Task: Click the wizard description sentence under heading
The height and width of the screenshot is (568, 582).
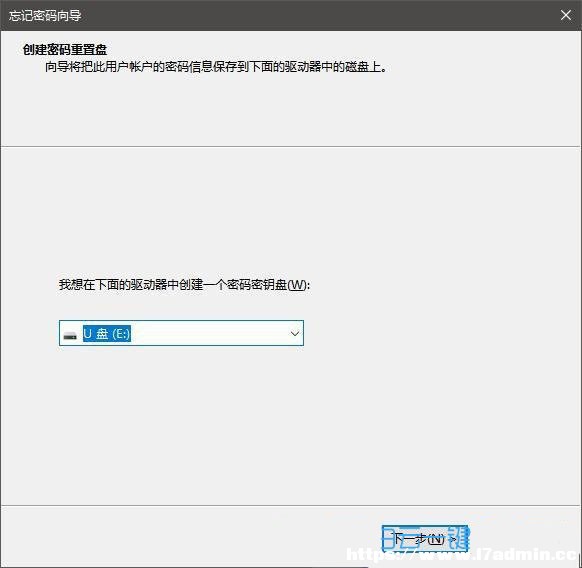Action: click(216, 67)
